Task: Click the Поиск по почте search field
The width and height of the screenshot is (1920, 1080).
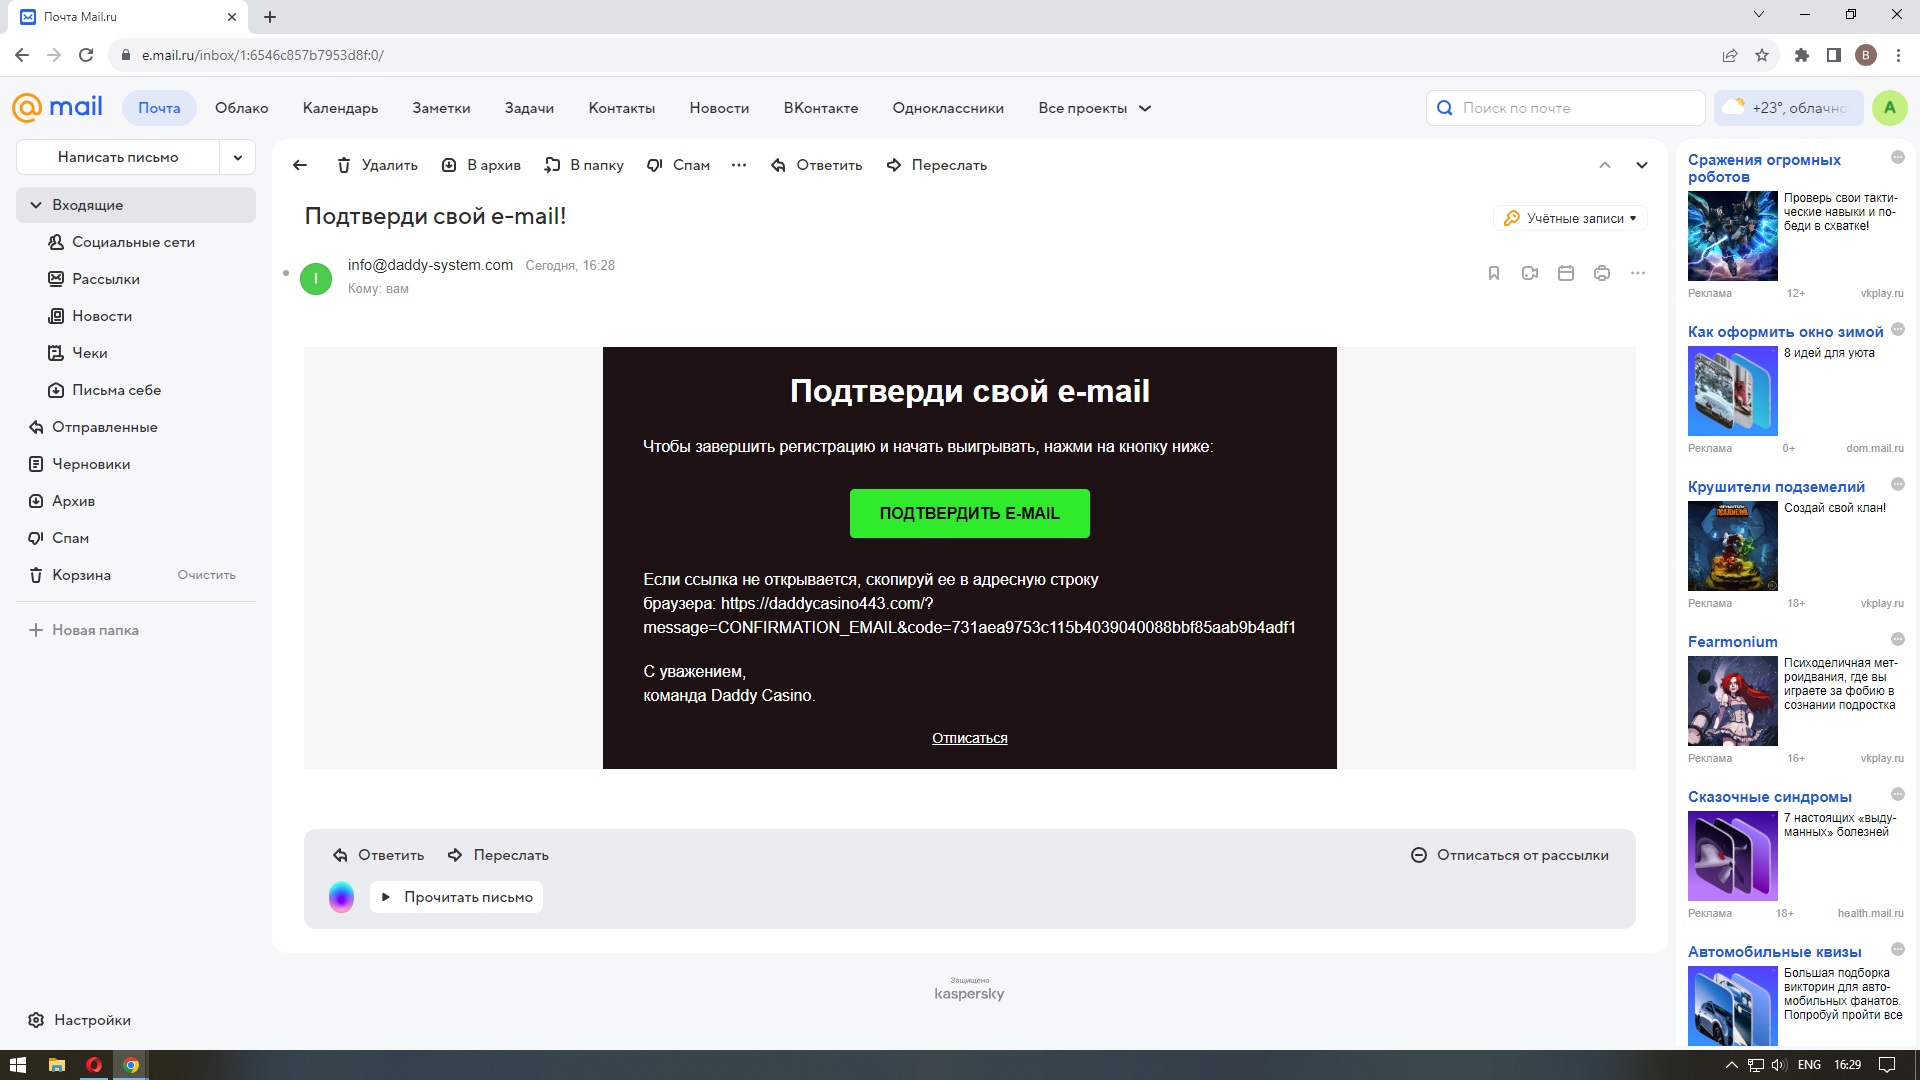Action: point(1565,108)
